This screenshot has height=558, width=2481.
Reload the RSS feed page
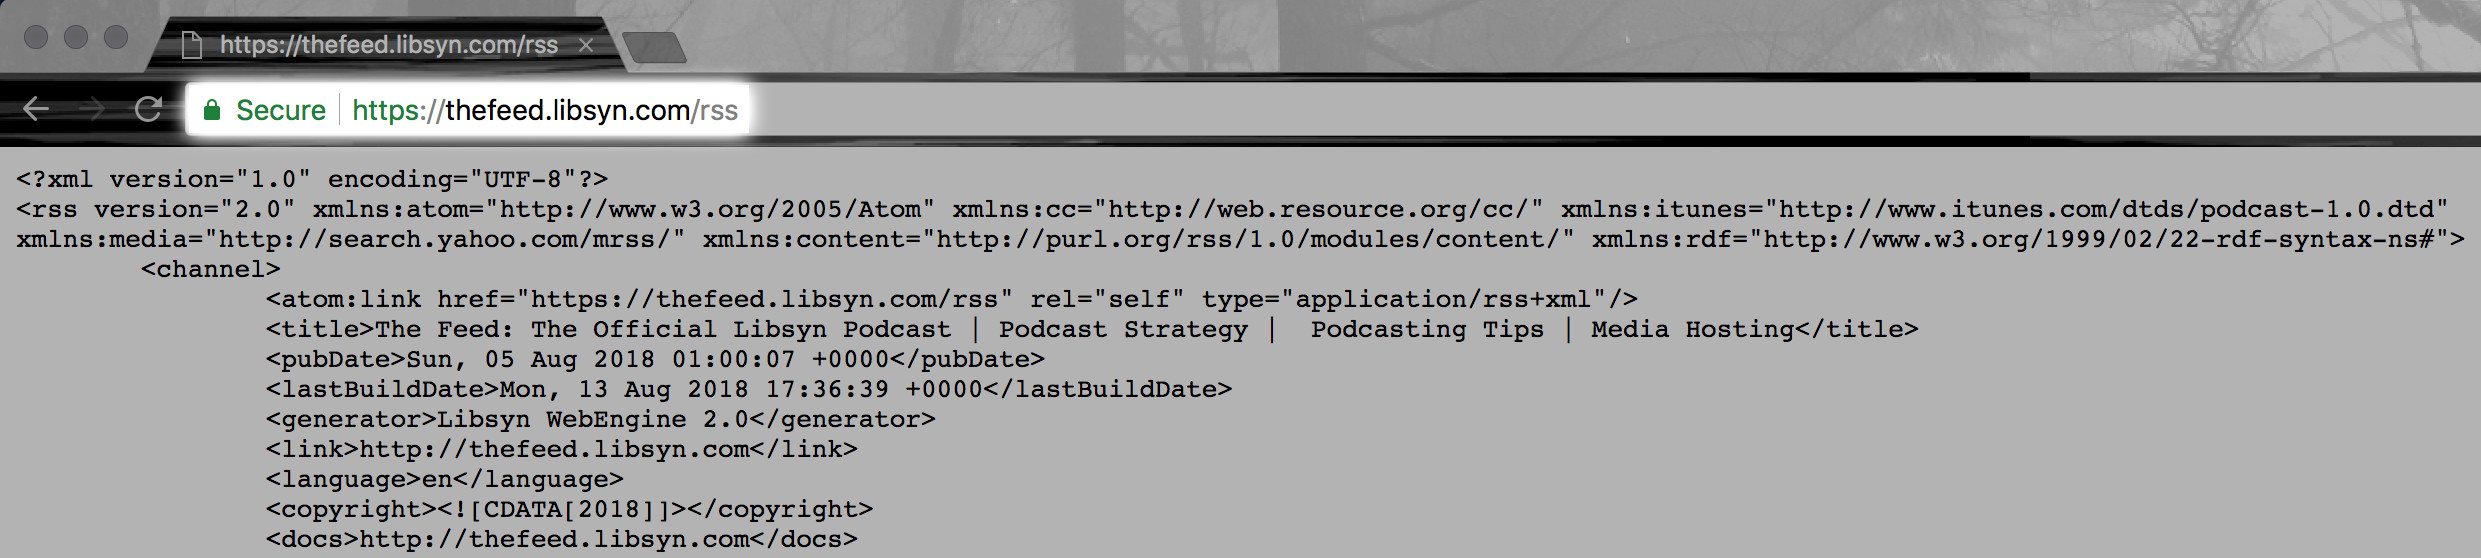point(148,109)
